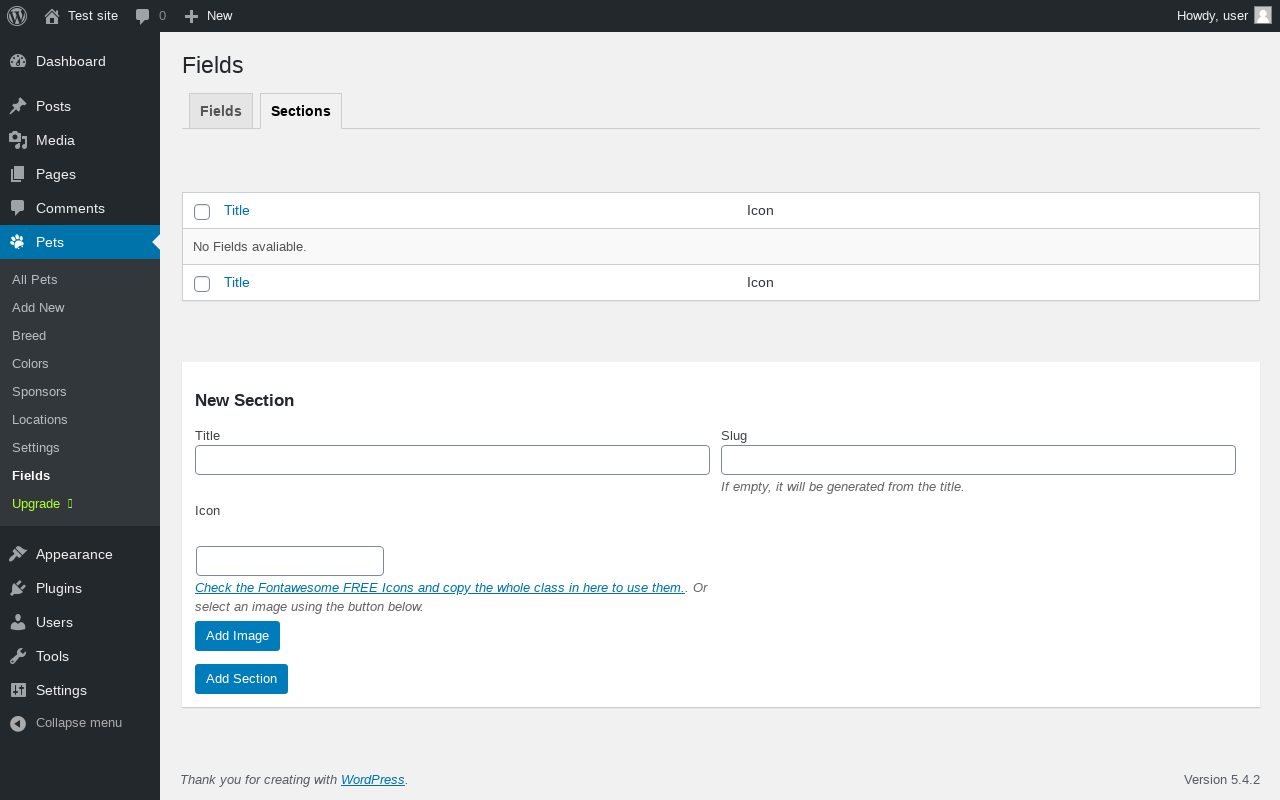Click the Add Image button
This screenshot has height=800, width=1280.
[x=237, y=636]
